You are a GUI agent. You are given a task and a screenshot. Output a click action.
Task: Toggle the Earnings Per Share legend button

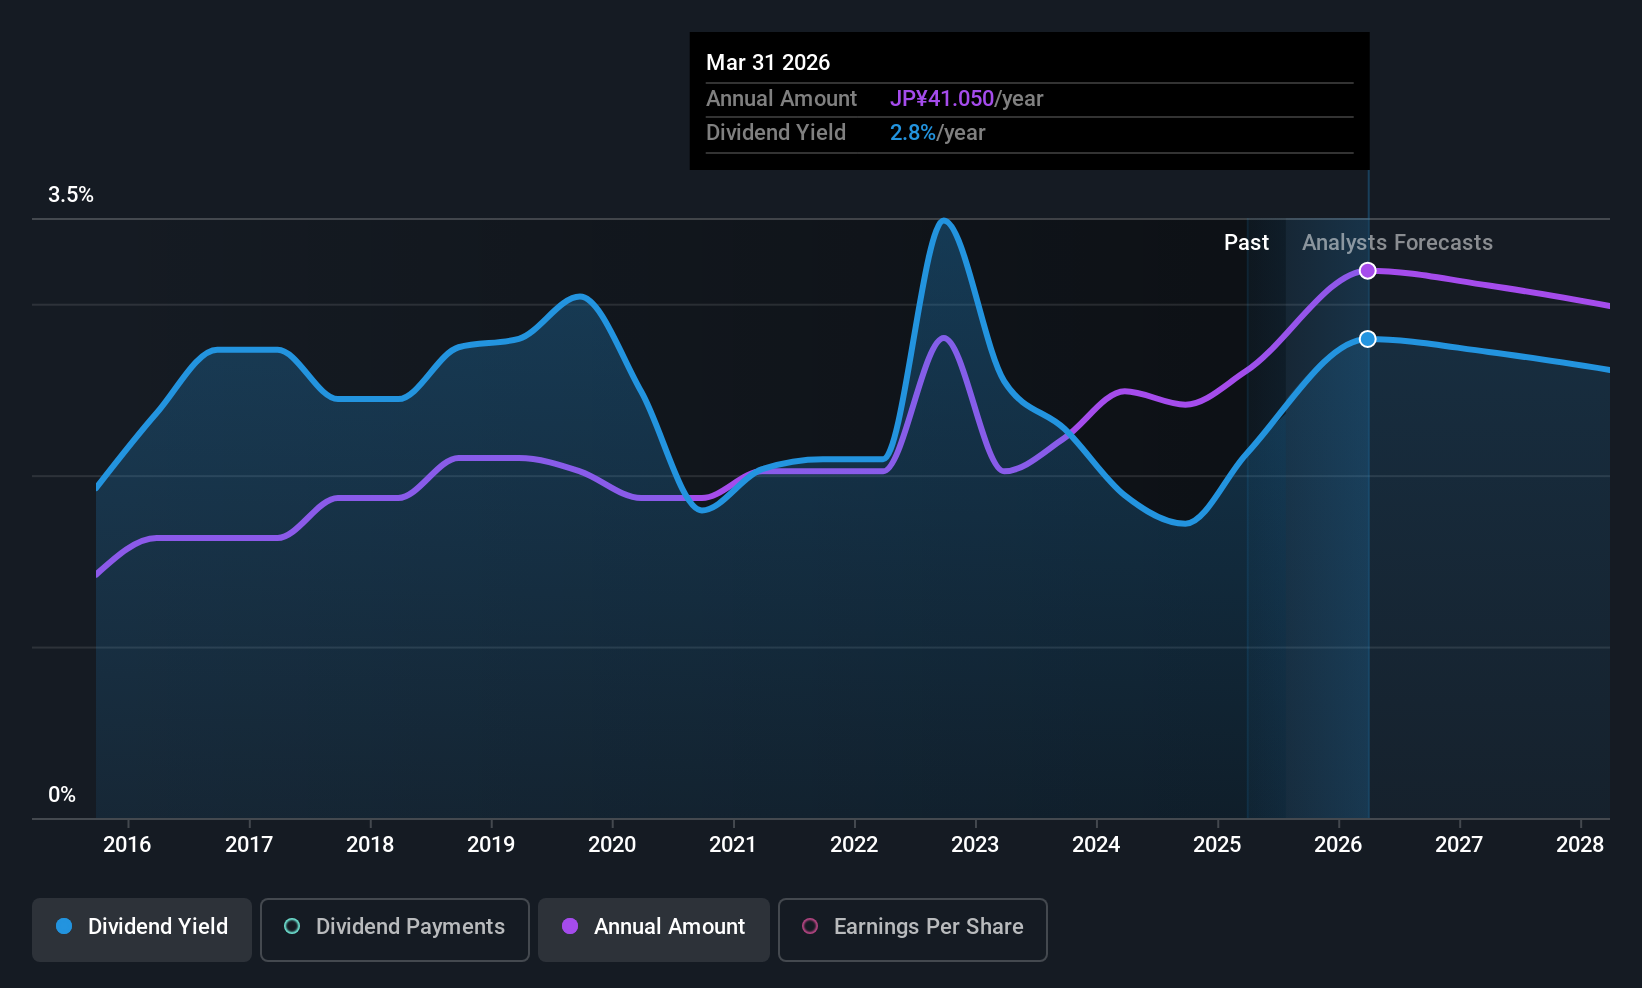913,930
